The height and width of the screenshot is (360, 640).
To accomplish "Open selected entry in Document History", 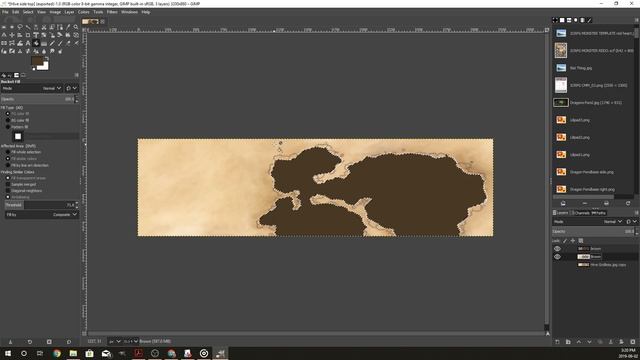I will click(x=563, y=203).
